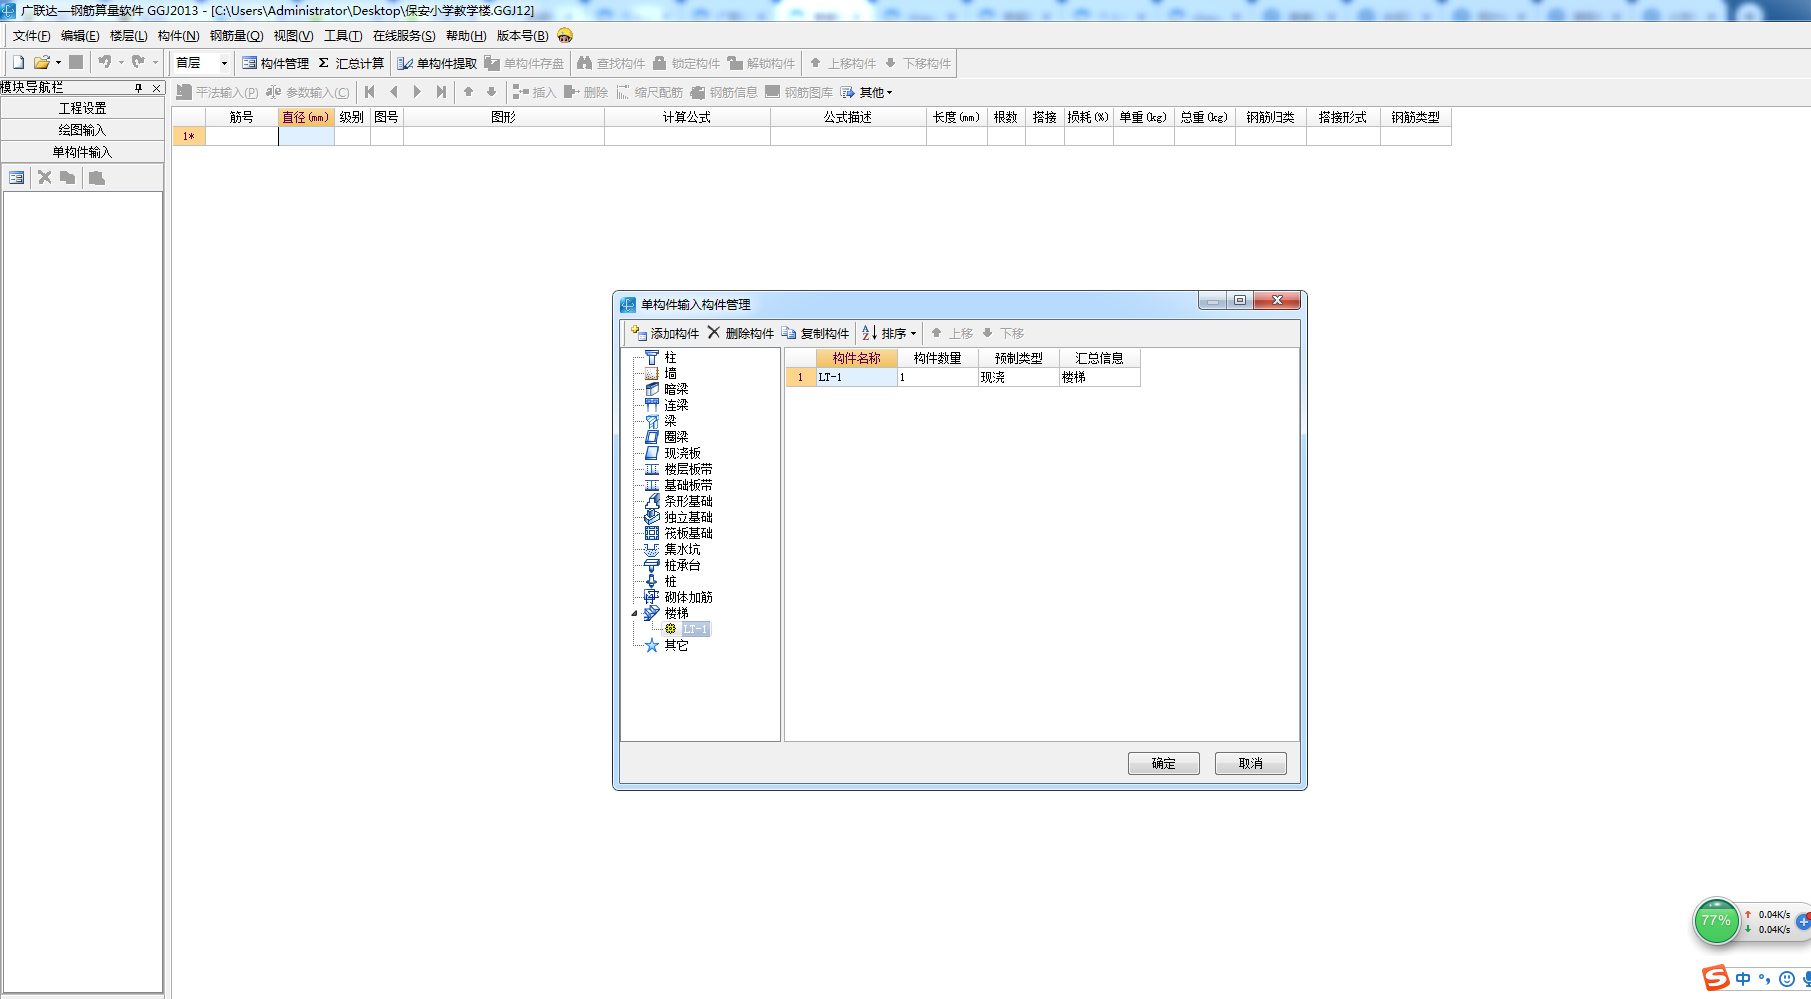Click the Sogou input method S icon

point(1716,978)
